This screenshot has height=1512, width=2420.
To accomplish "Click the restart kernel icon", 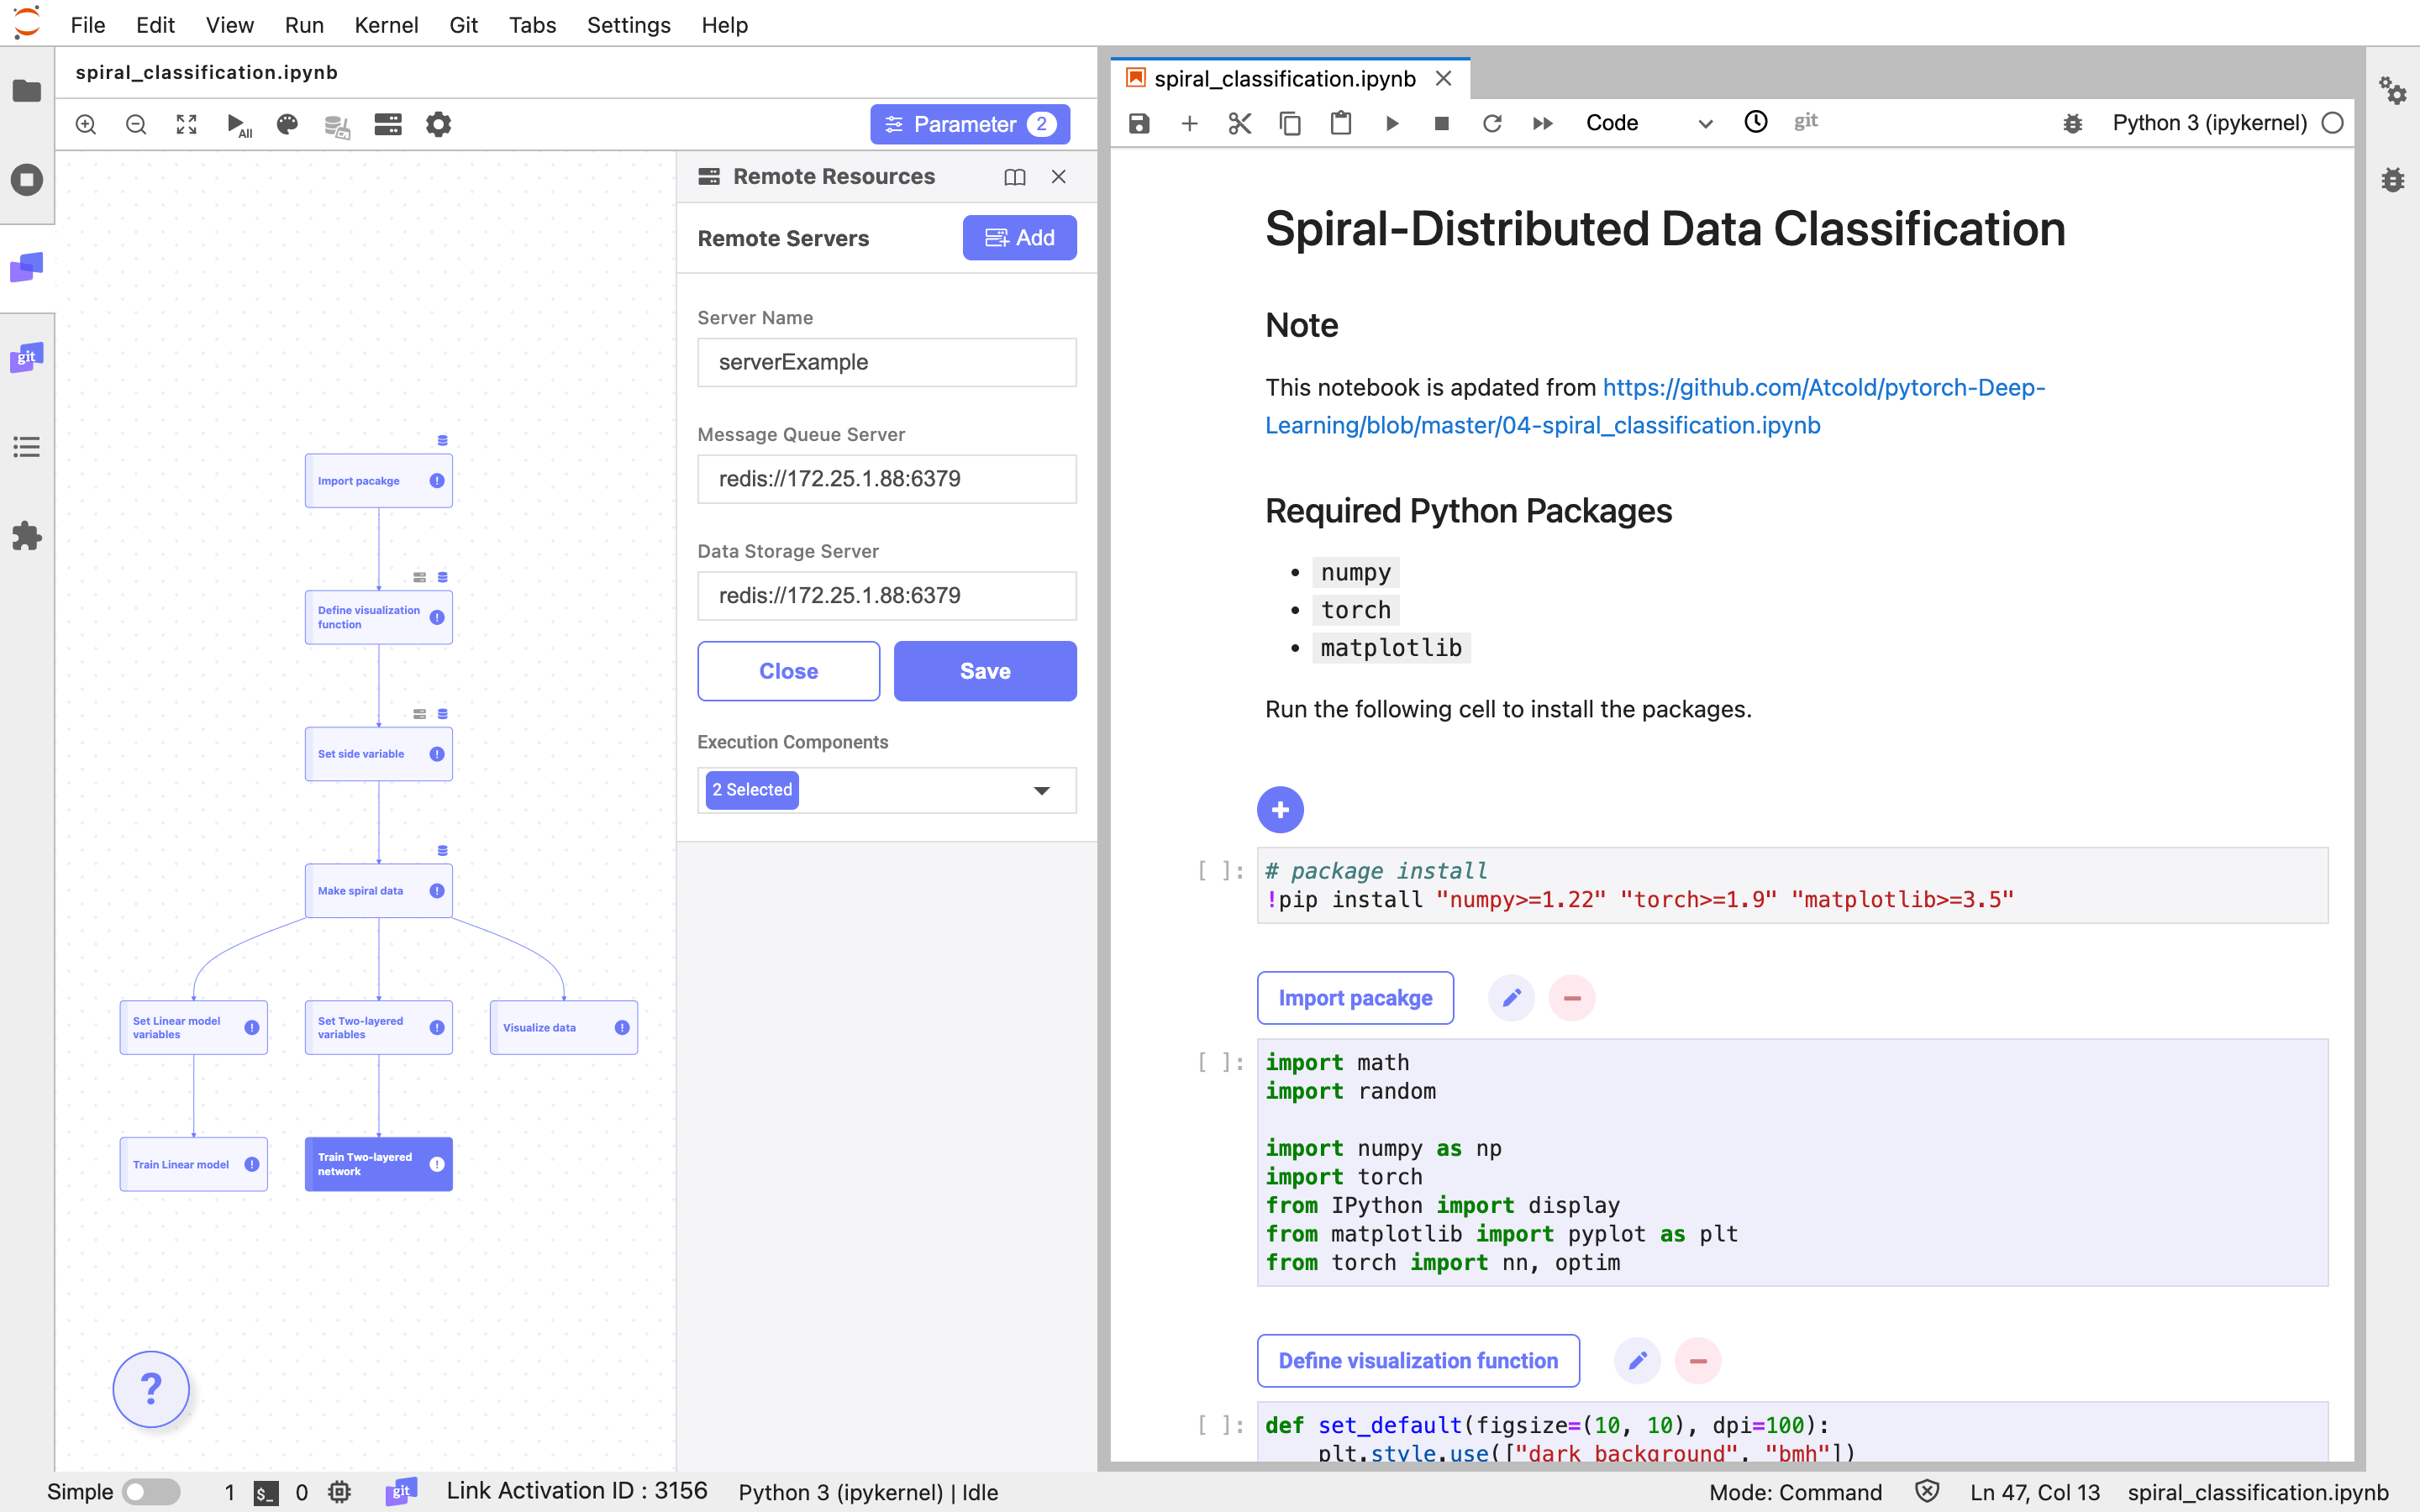I will coord(1491,123).
